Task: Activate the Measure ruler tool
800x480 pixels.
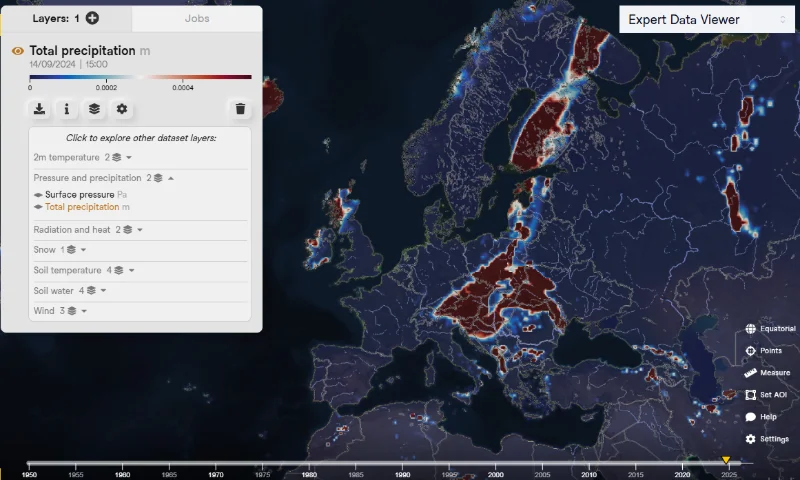Action: coord(751,373)
